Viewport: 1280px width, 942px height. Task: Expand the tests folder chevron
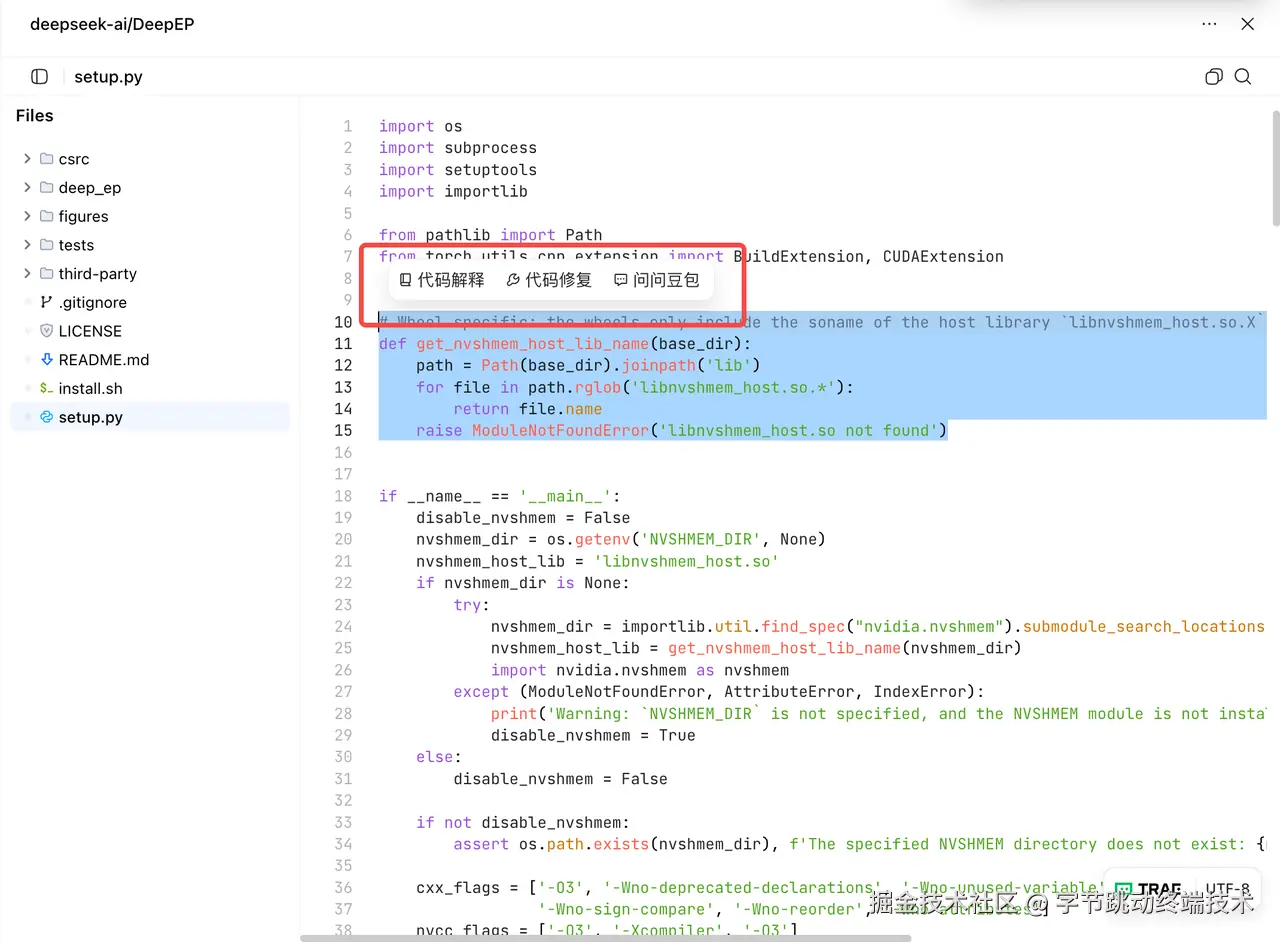point(27,245)
